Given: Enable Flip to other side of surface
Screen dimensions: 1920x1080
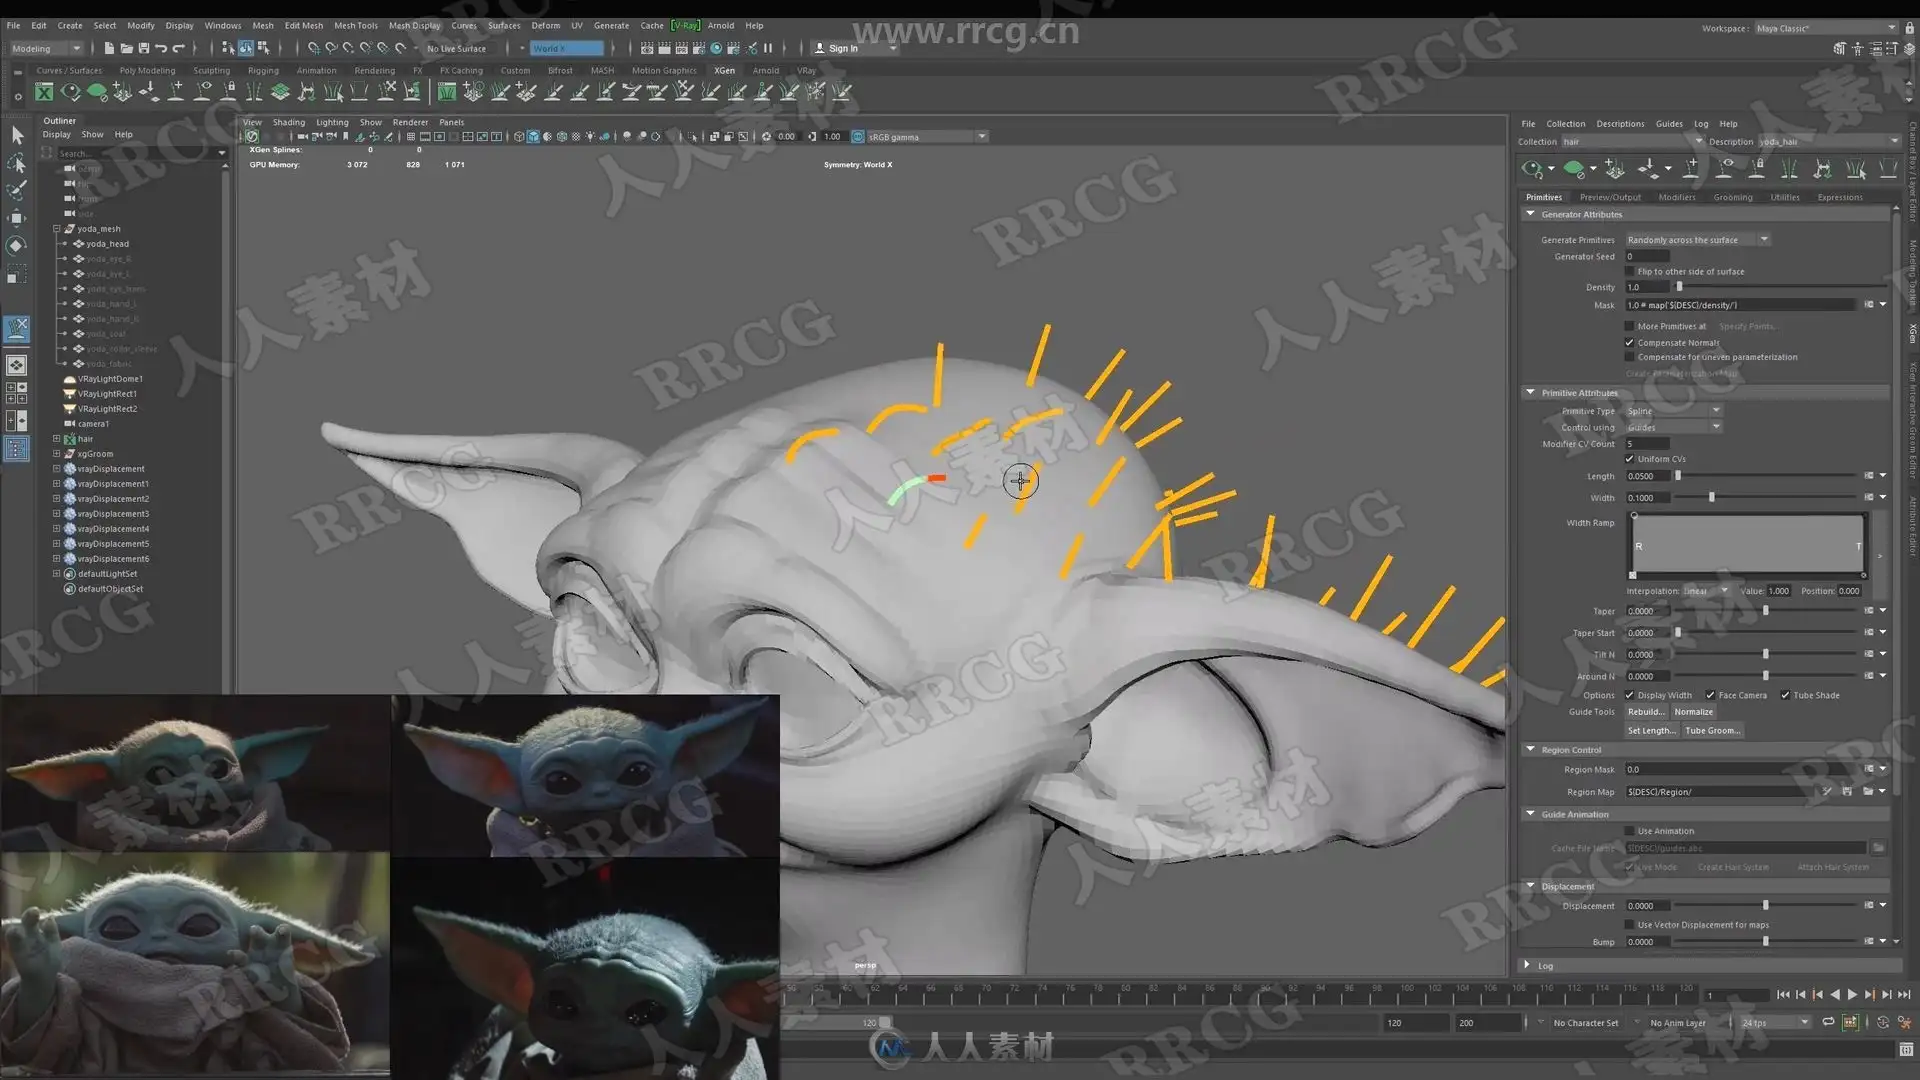Looking at the screenshot, I should (x=1629, y=271).
